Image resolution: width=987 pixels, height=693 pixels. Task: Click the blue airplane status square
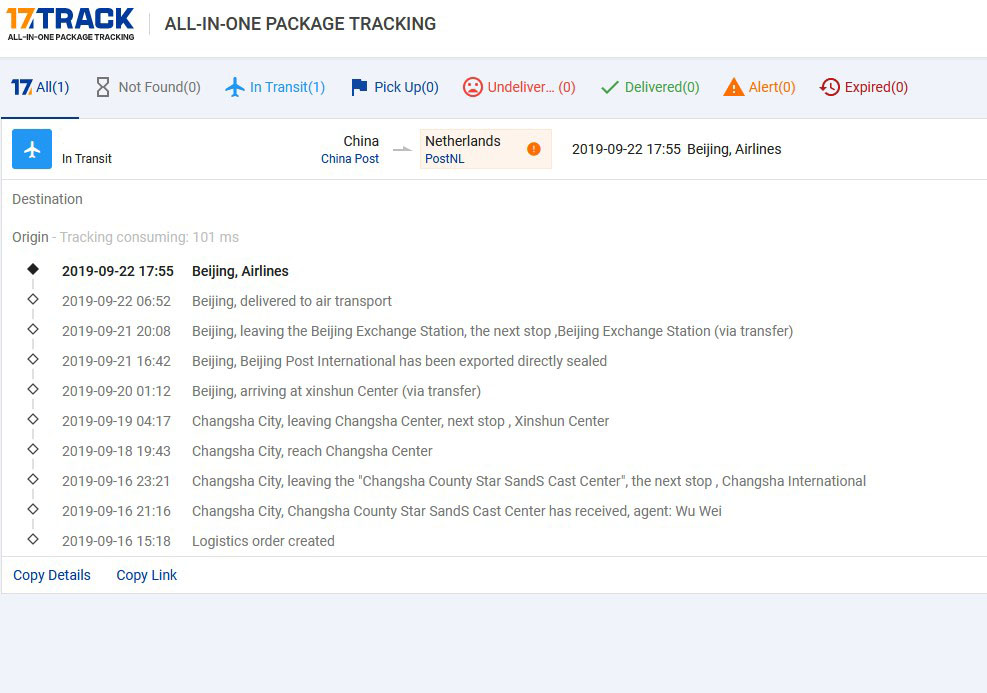pos(32,149)
